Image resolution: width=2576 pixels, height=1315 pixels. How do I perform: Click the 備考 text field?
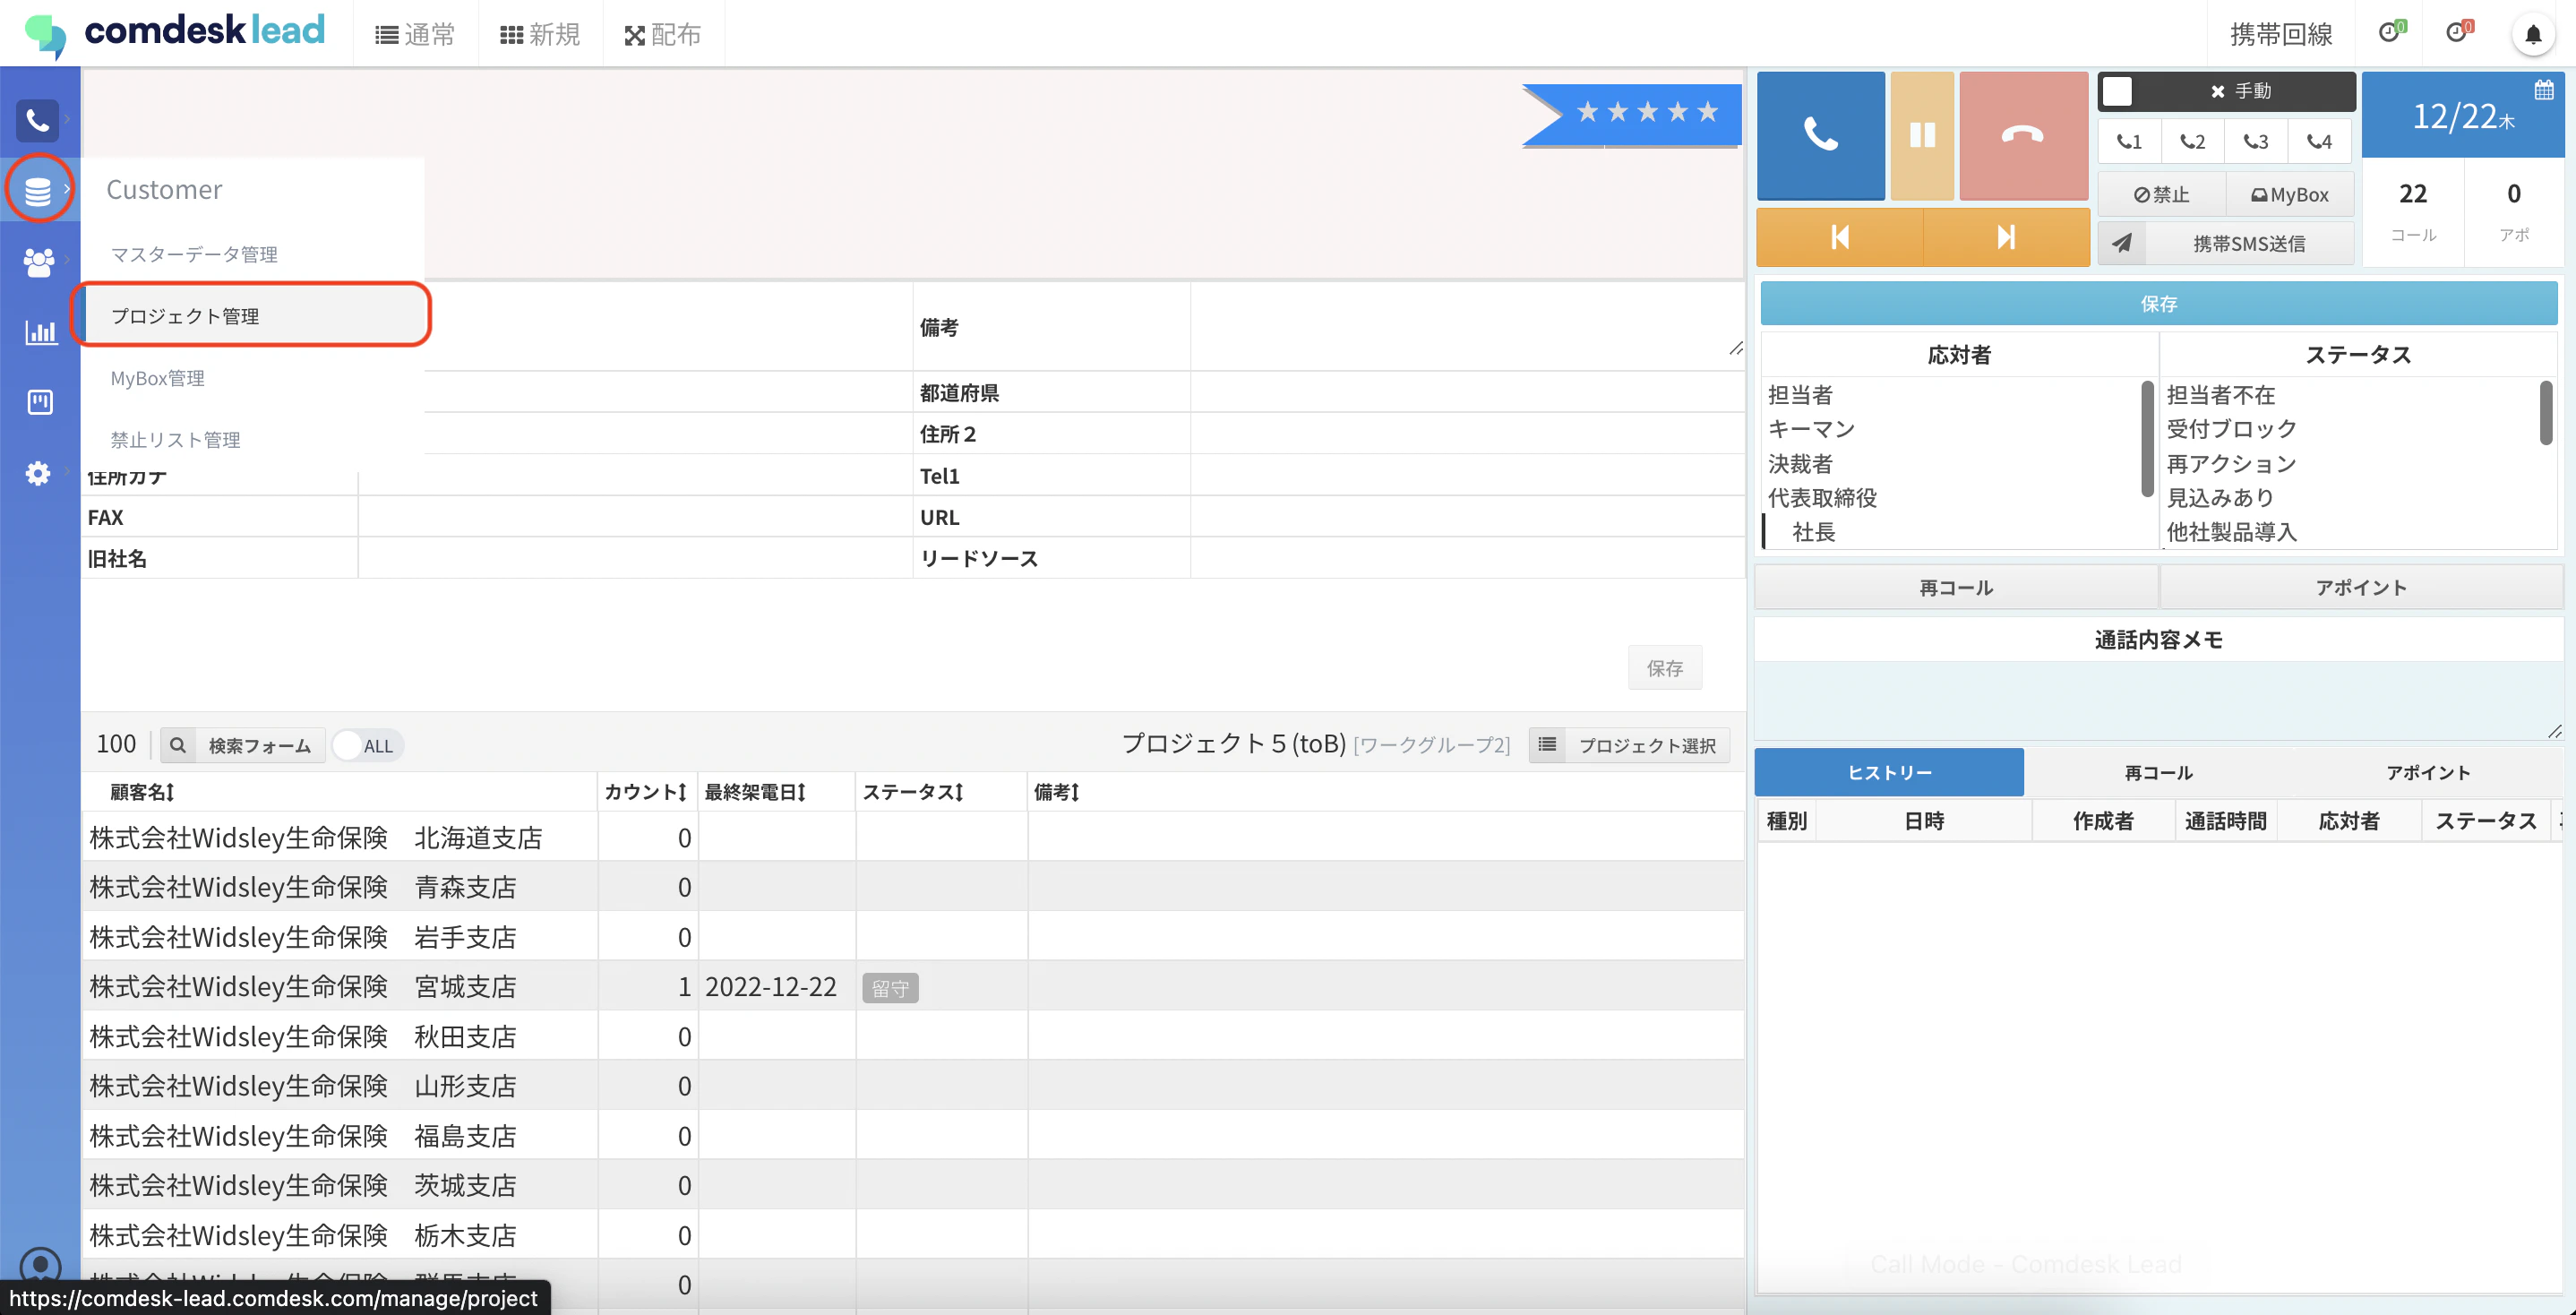(x=1467, y=327)
